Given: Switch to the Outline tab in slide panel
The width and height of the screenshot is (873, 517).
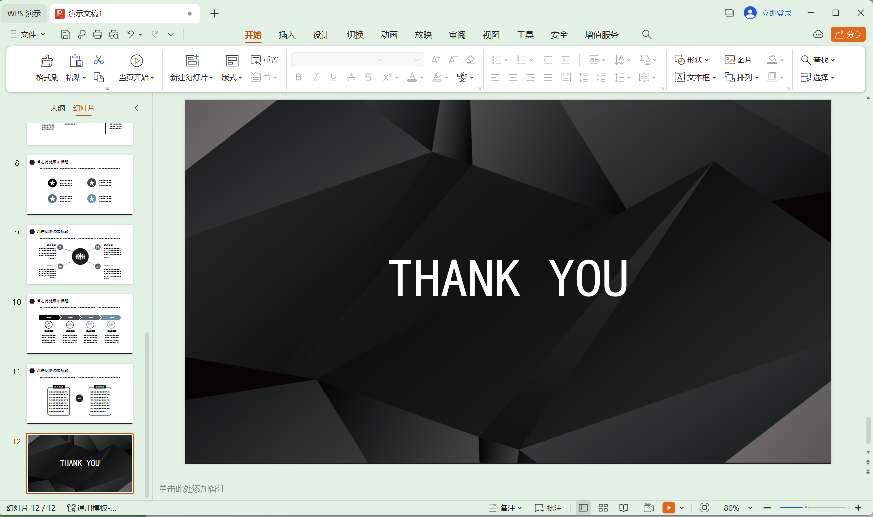Looking at the screenshot, I should 57,108.
